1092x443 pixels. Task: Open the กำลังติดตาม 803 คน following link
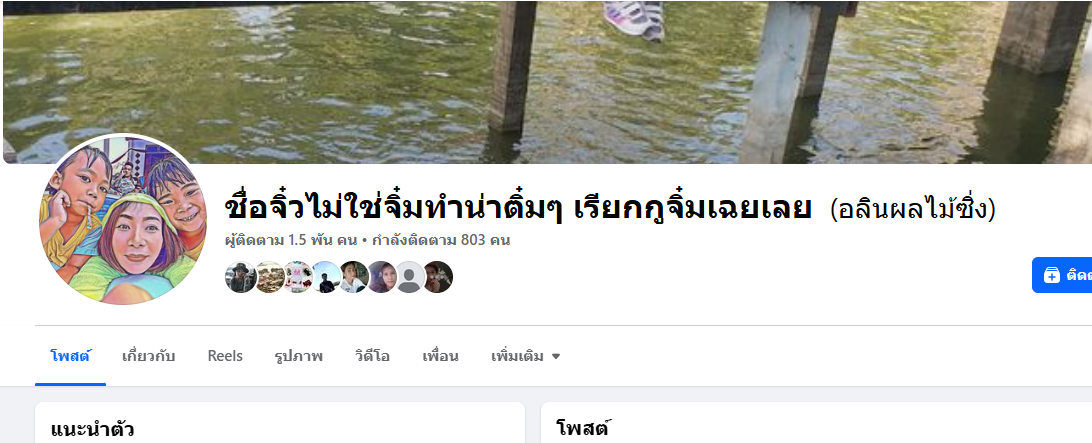pyautogui.click(x=442, y=241)
